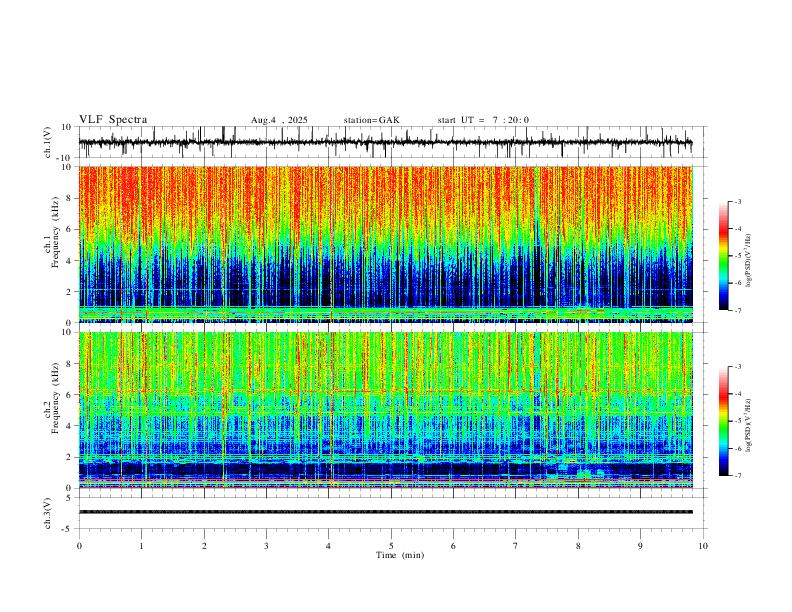This screenshot has width=792, height=612.
Task: Click the ch.1 spectrogram plot
Action: point(386,244)
